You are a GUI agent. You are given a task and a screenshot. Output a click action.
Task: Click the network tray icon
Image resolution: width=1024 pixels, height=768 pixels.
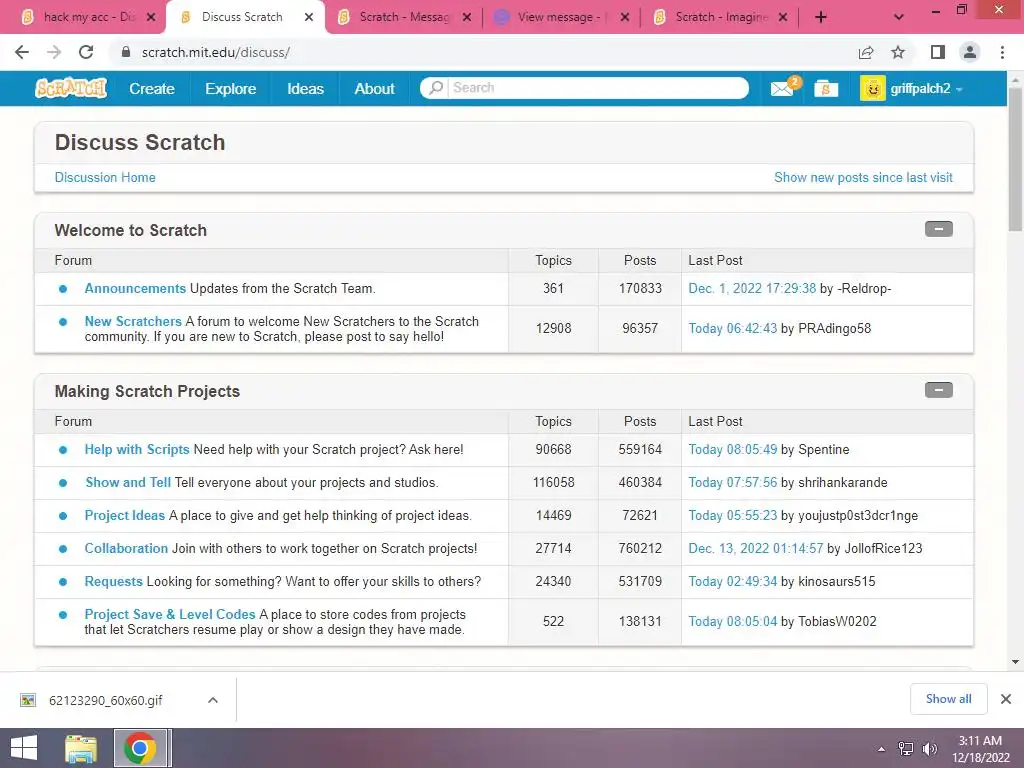click(x=906, y=749)
